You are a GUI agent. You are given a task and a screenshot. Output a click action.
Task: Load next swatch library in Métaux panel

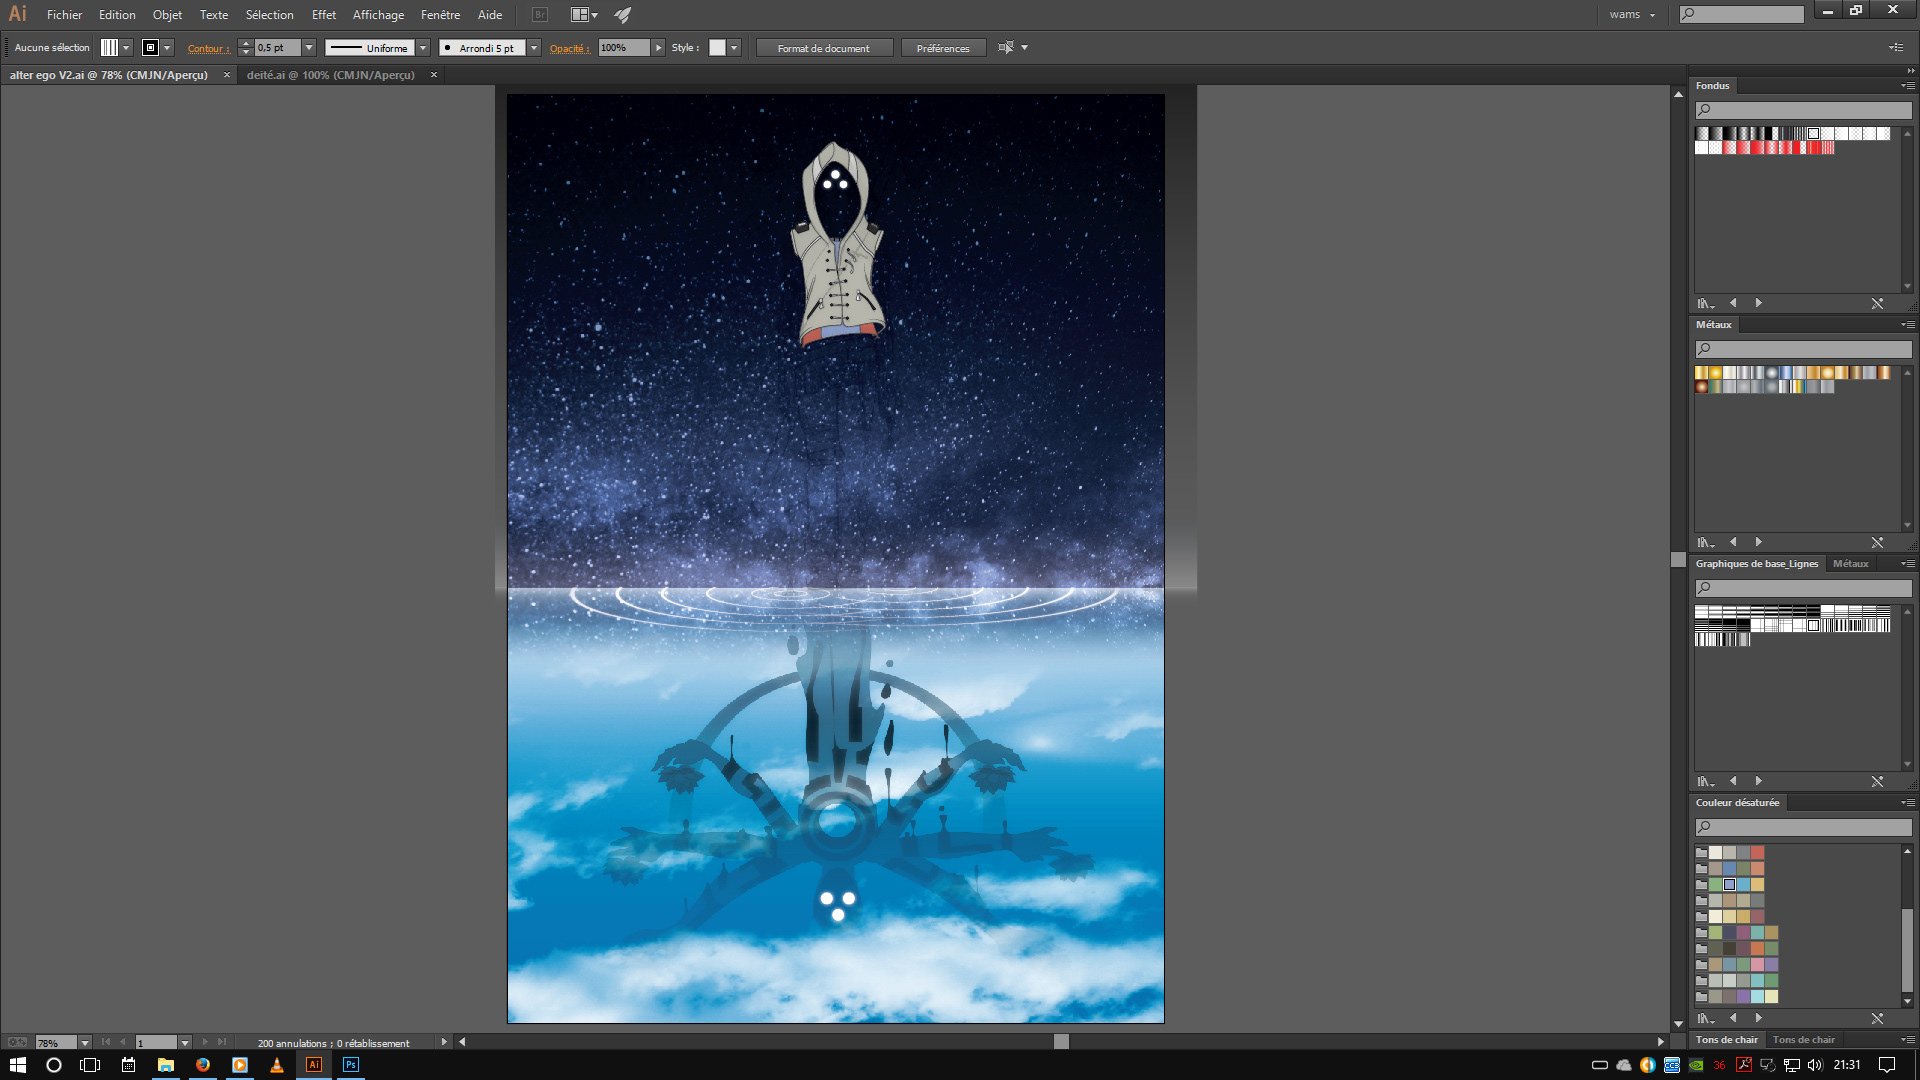pos(1758,542)
